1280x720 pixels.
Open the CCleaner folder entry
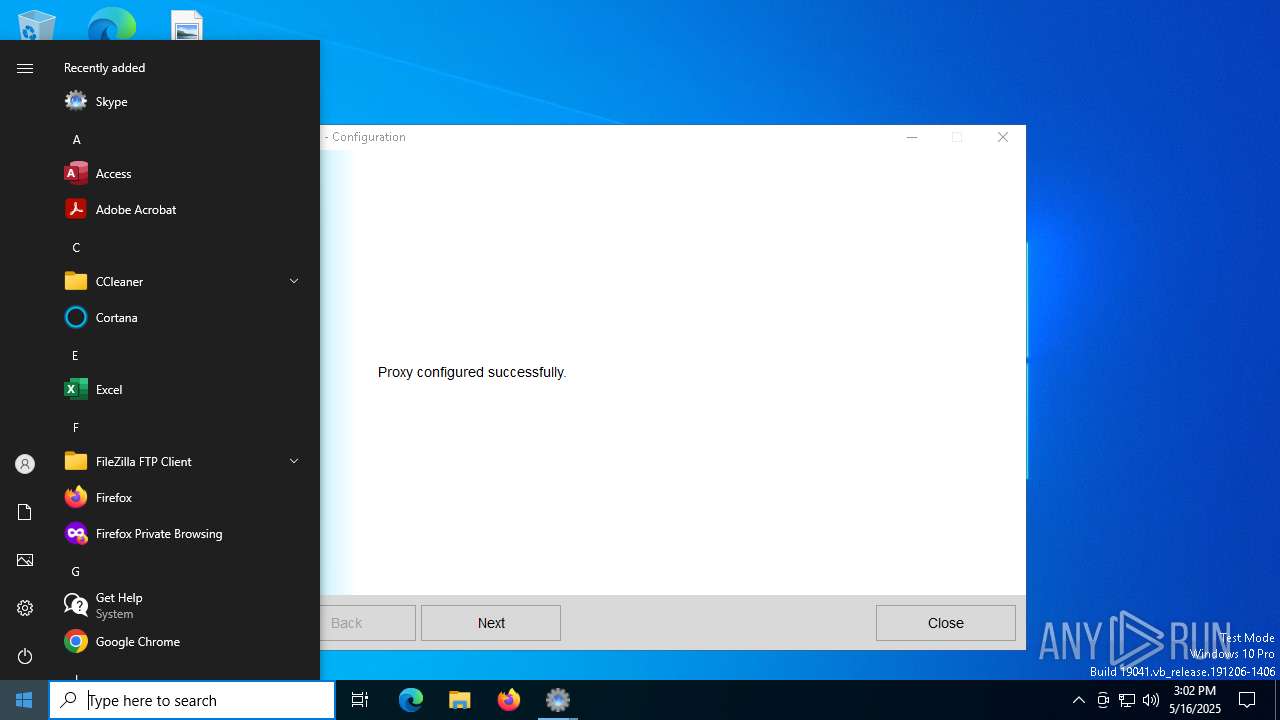184,282
